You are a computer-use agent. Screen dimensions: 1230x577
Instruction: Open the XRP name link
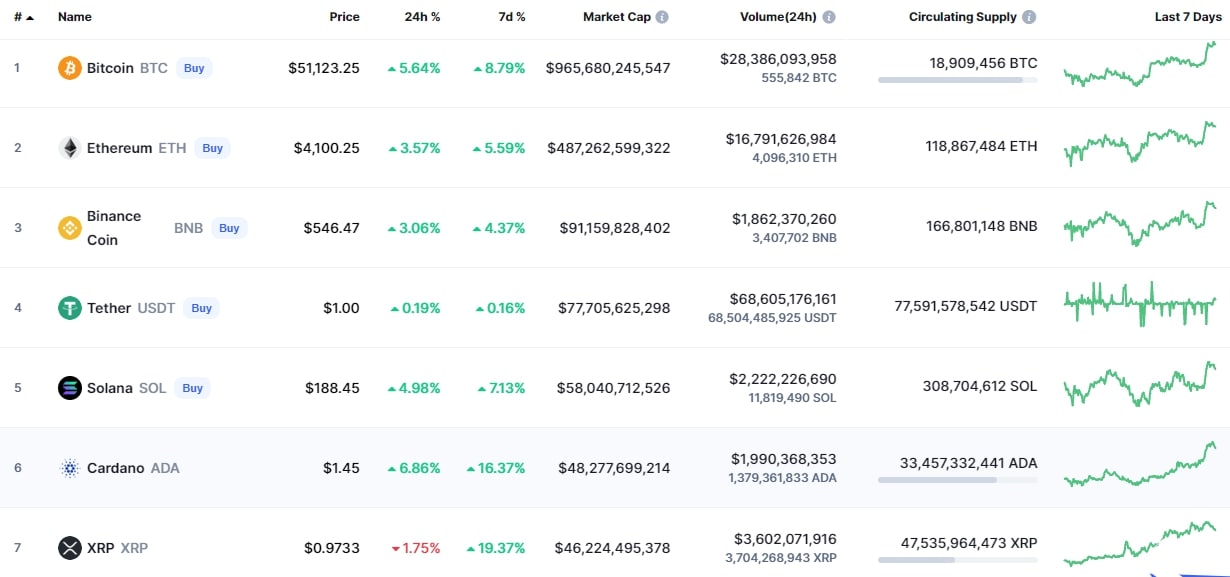(101, 548)
